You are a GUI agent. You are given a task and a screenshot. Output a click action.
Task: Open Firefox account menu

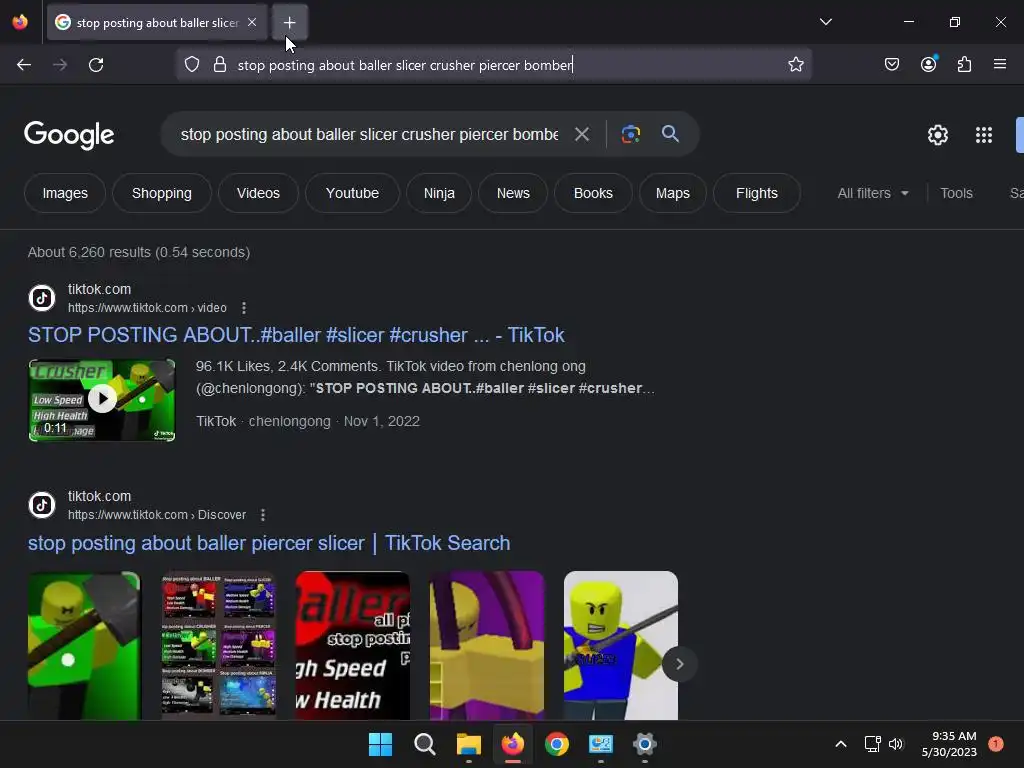tap(928, 65)
